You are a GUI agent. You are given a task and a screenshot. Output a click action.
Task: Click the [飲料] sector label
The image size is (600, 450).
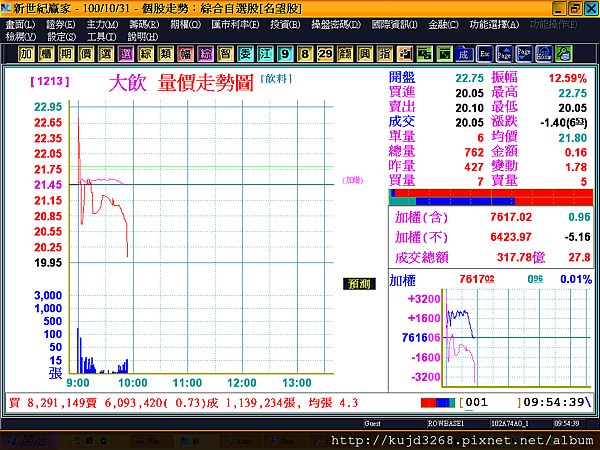pos(276,79)
